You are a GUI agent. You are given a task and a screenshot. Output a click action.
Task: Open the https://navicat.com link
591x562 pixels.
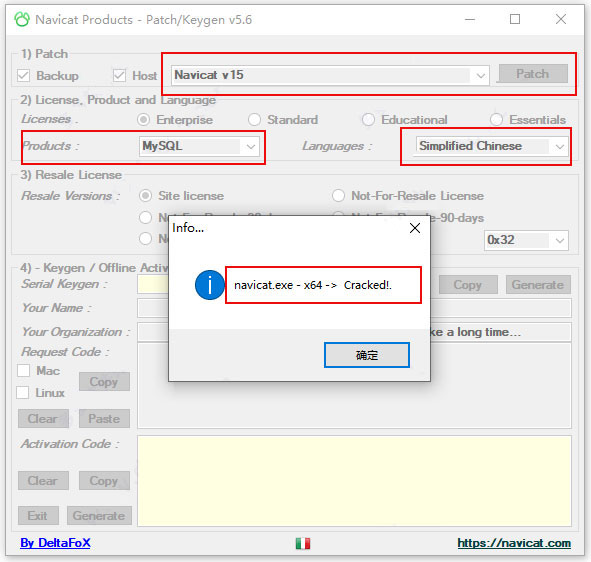pyautogui.click(x=514, y=543)
